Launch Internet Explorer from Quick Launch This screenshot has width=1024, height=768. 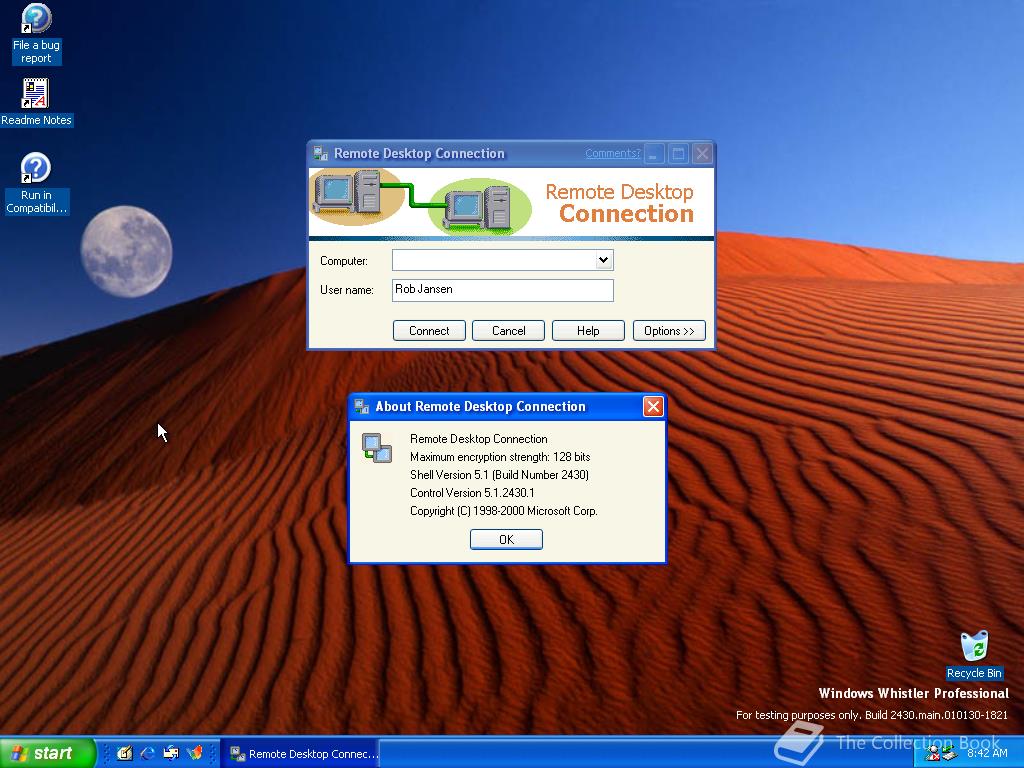tap(148, 753)
